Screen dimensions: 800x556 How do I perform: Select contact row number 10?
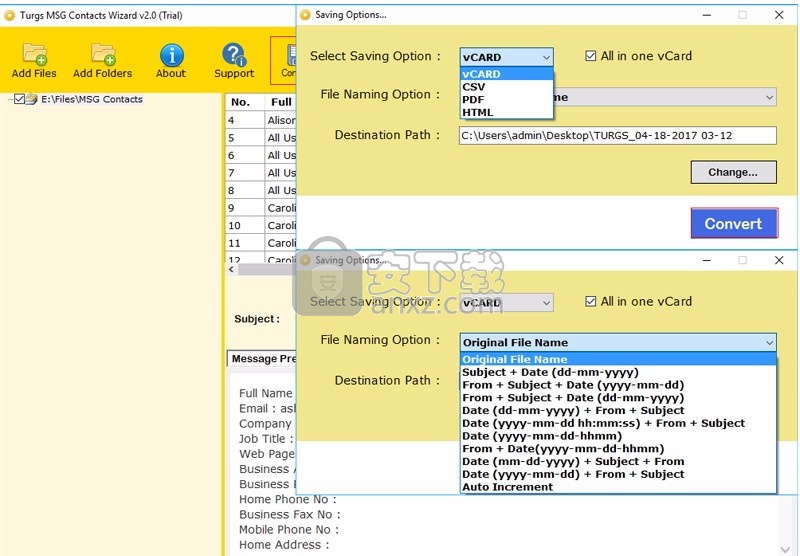point(261,225)
